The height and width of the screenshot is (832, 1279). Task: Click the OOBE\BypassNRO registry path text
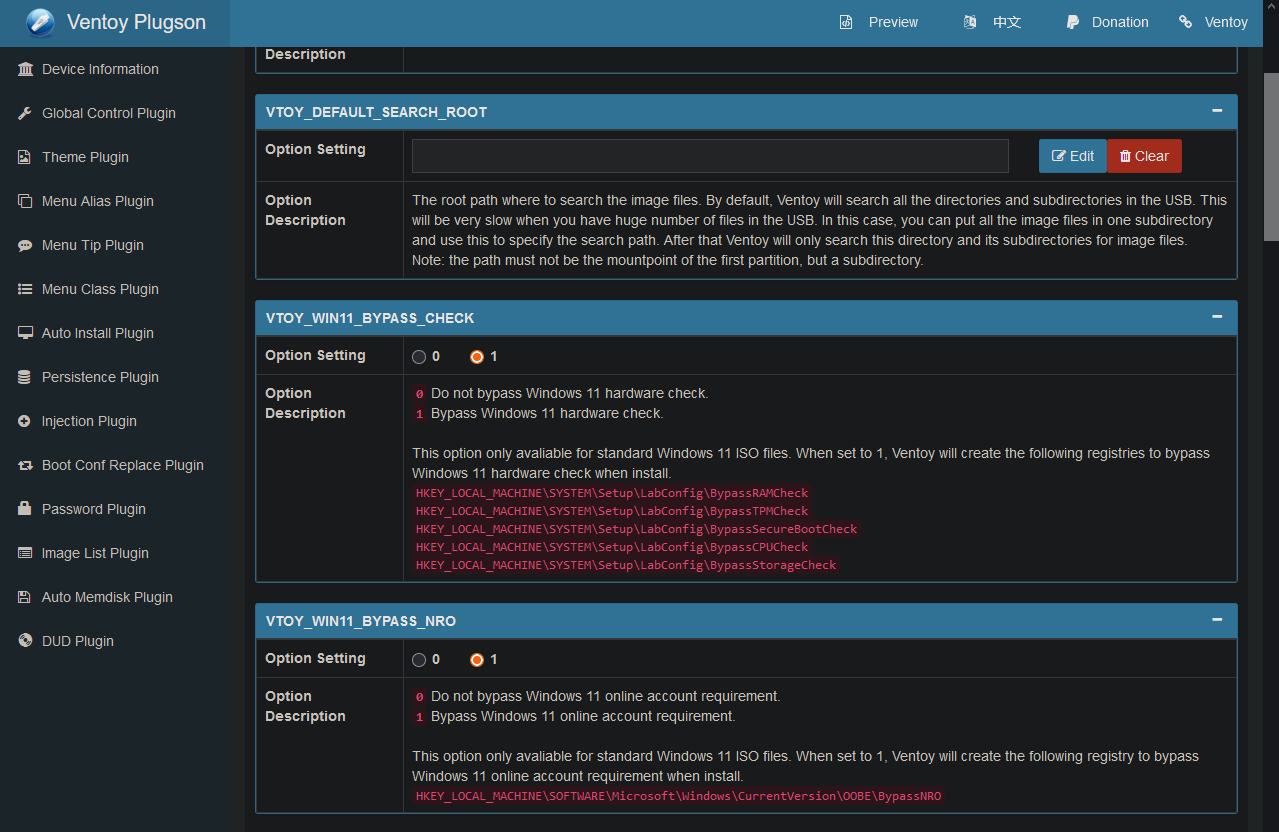(679, 796)
